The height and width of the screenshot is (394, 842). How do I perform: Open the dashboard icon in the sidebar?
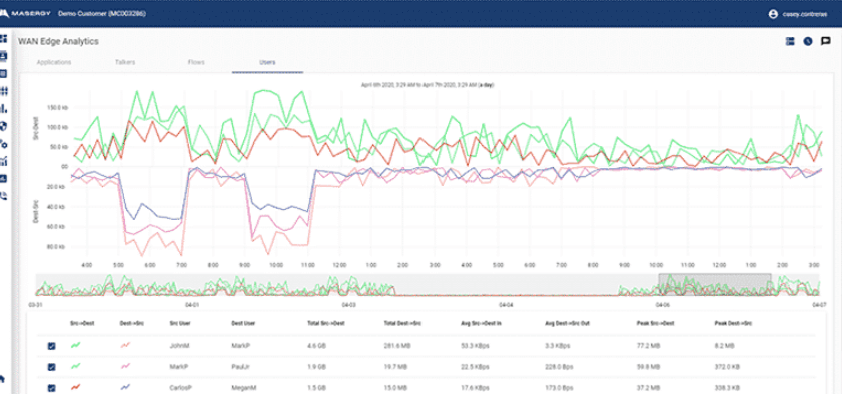click(x=3, y=39)
